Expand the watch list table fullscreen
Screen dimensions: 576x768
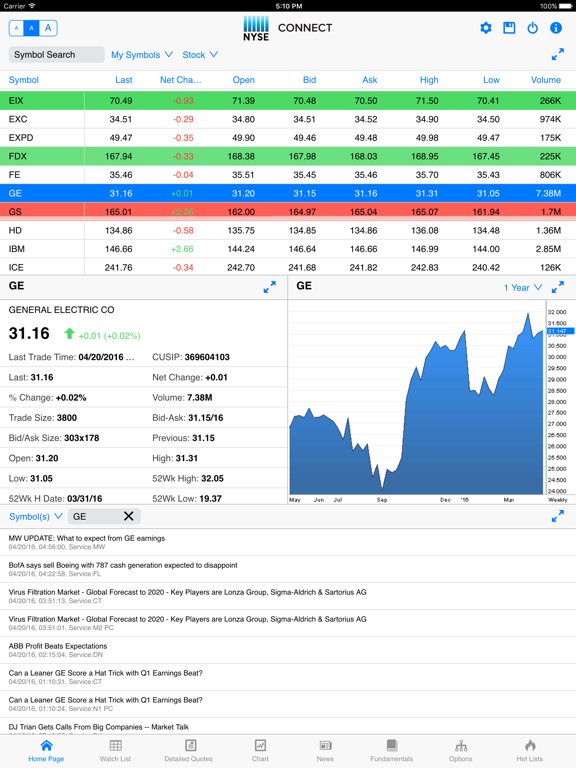pyautogui.click(x=557, y=54)
